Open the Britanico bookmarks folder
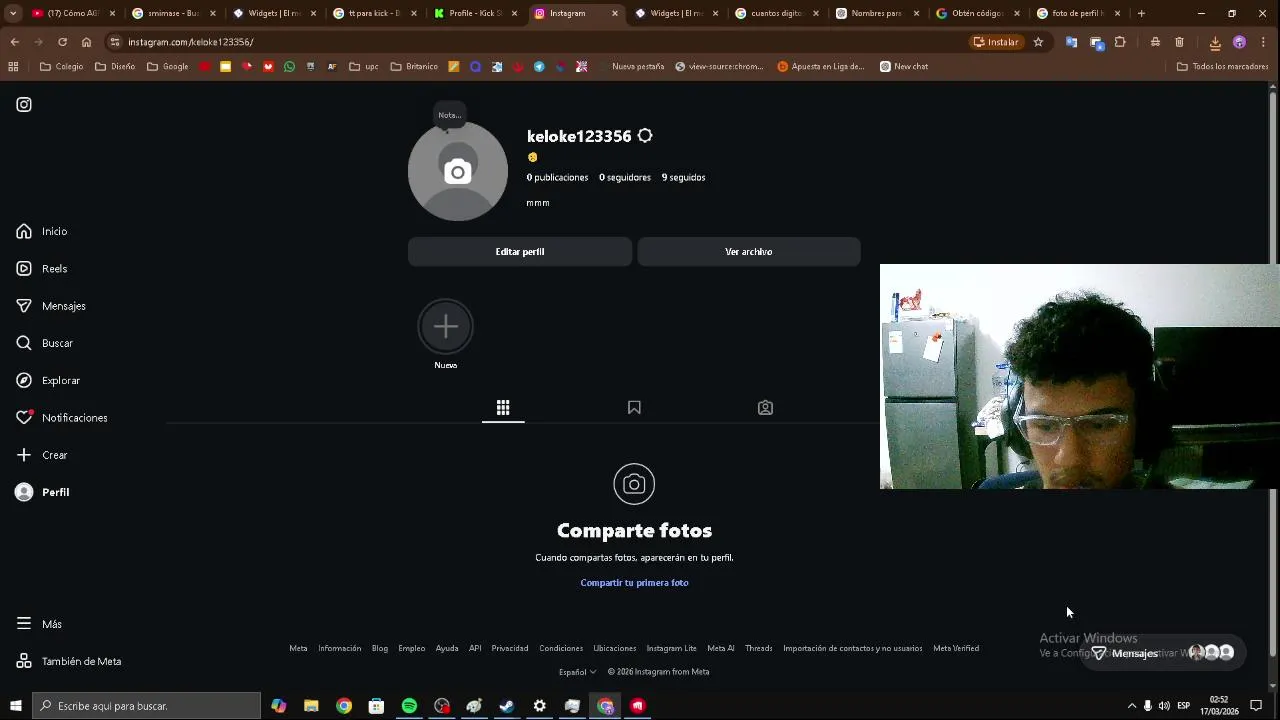 tap(414, 67)
